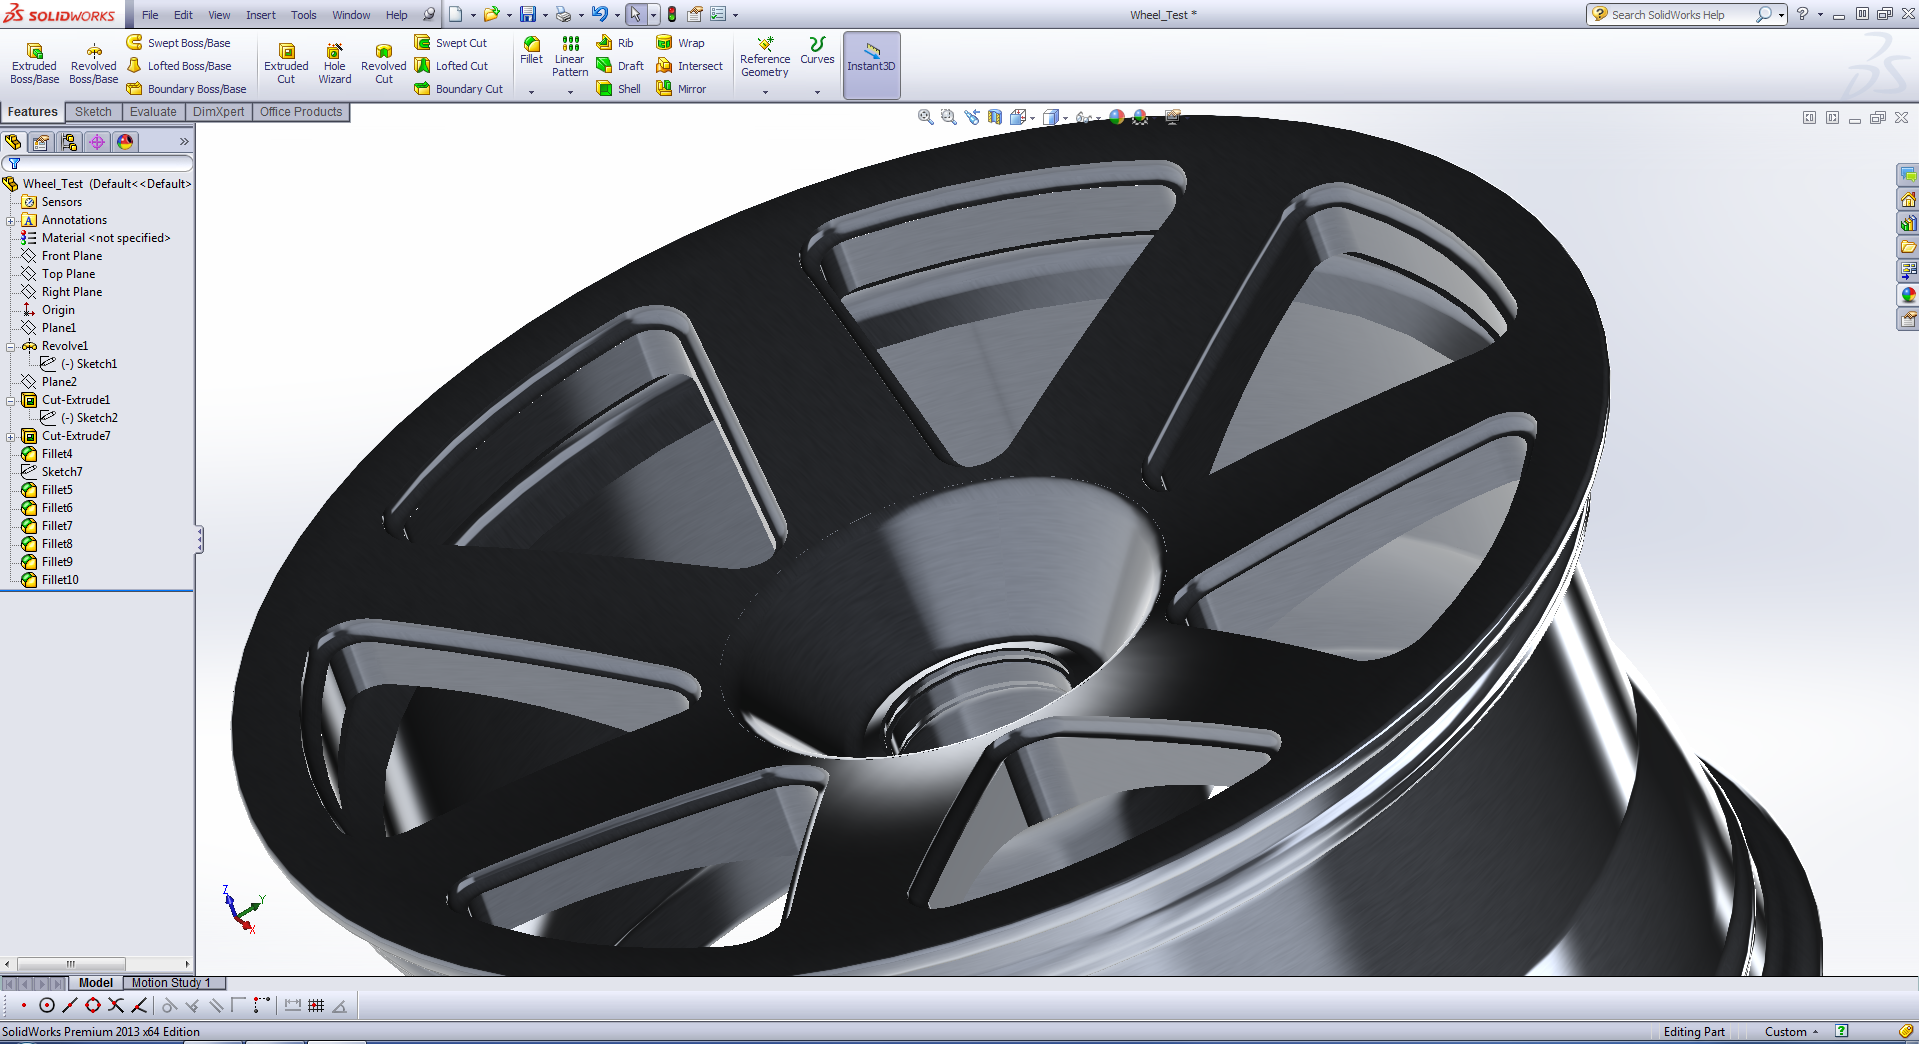Choose the Swept Boss/Base feature
Viewport: 1919px width, 1044px height.
coord(178,43)
